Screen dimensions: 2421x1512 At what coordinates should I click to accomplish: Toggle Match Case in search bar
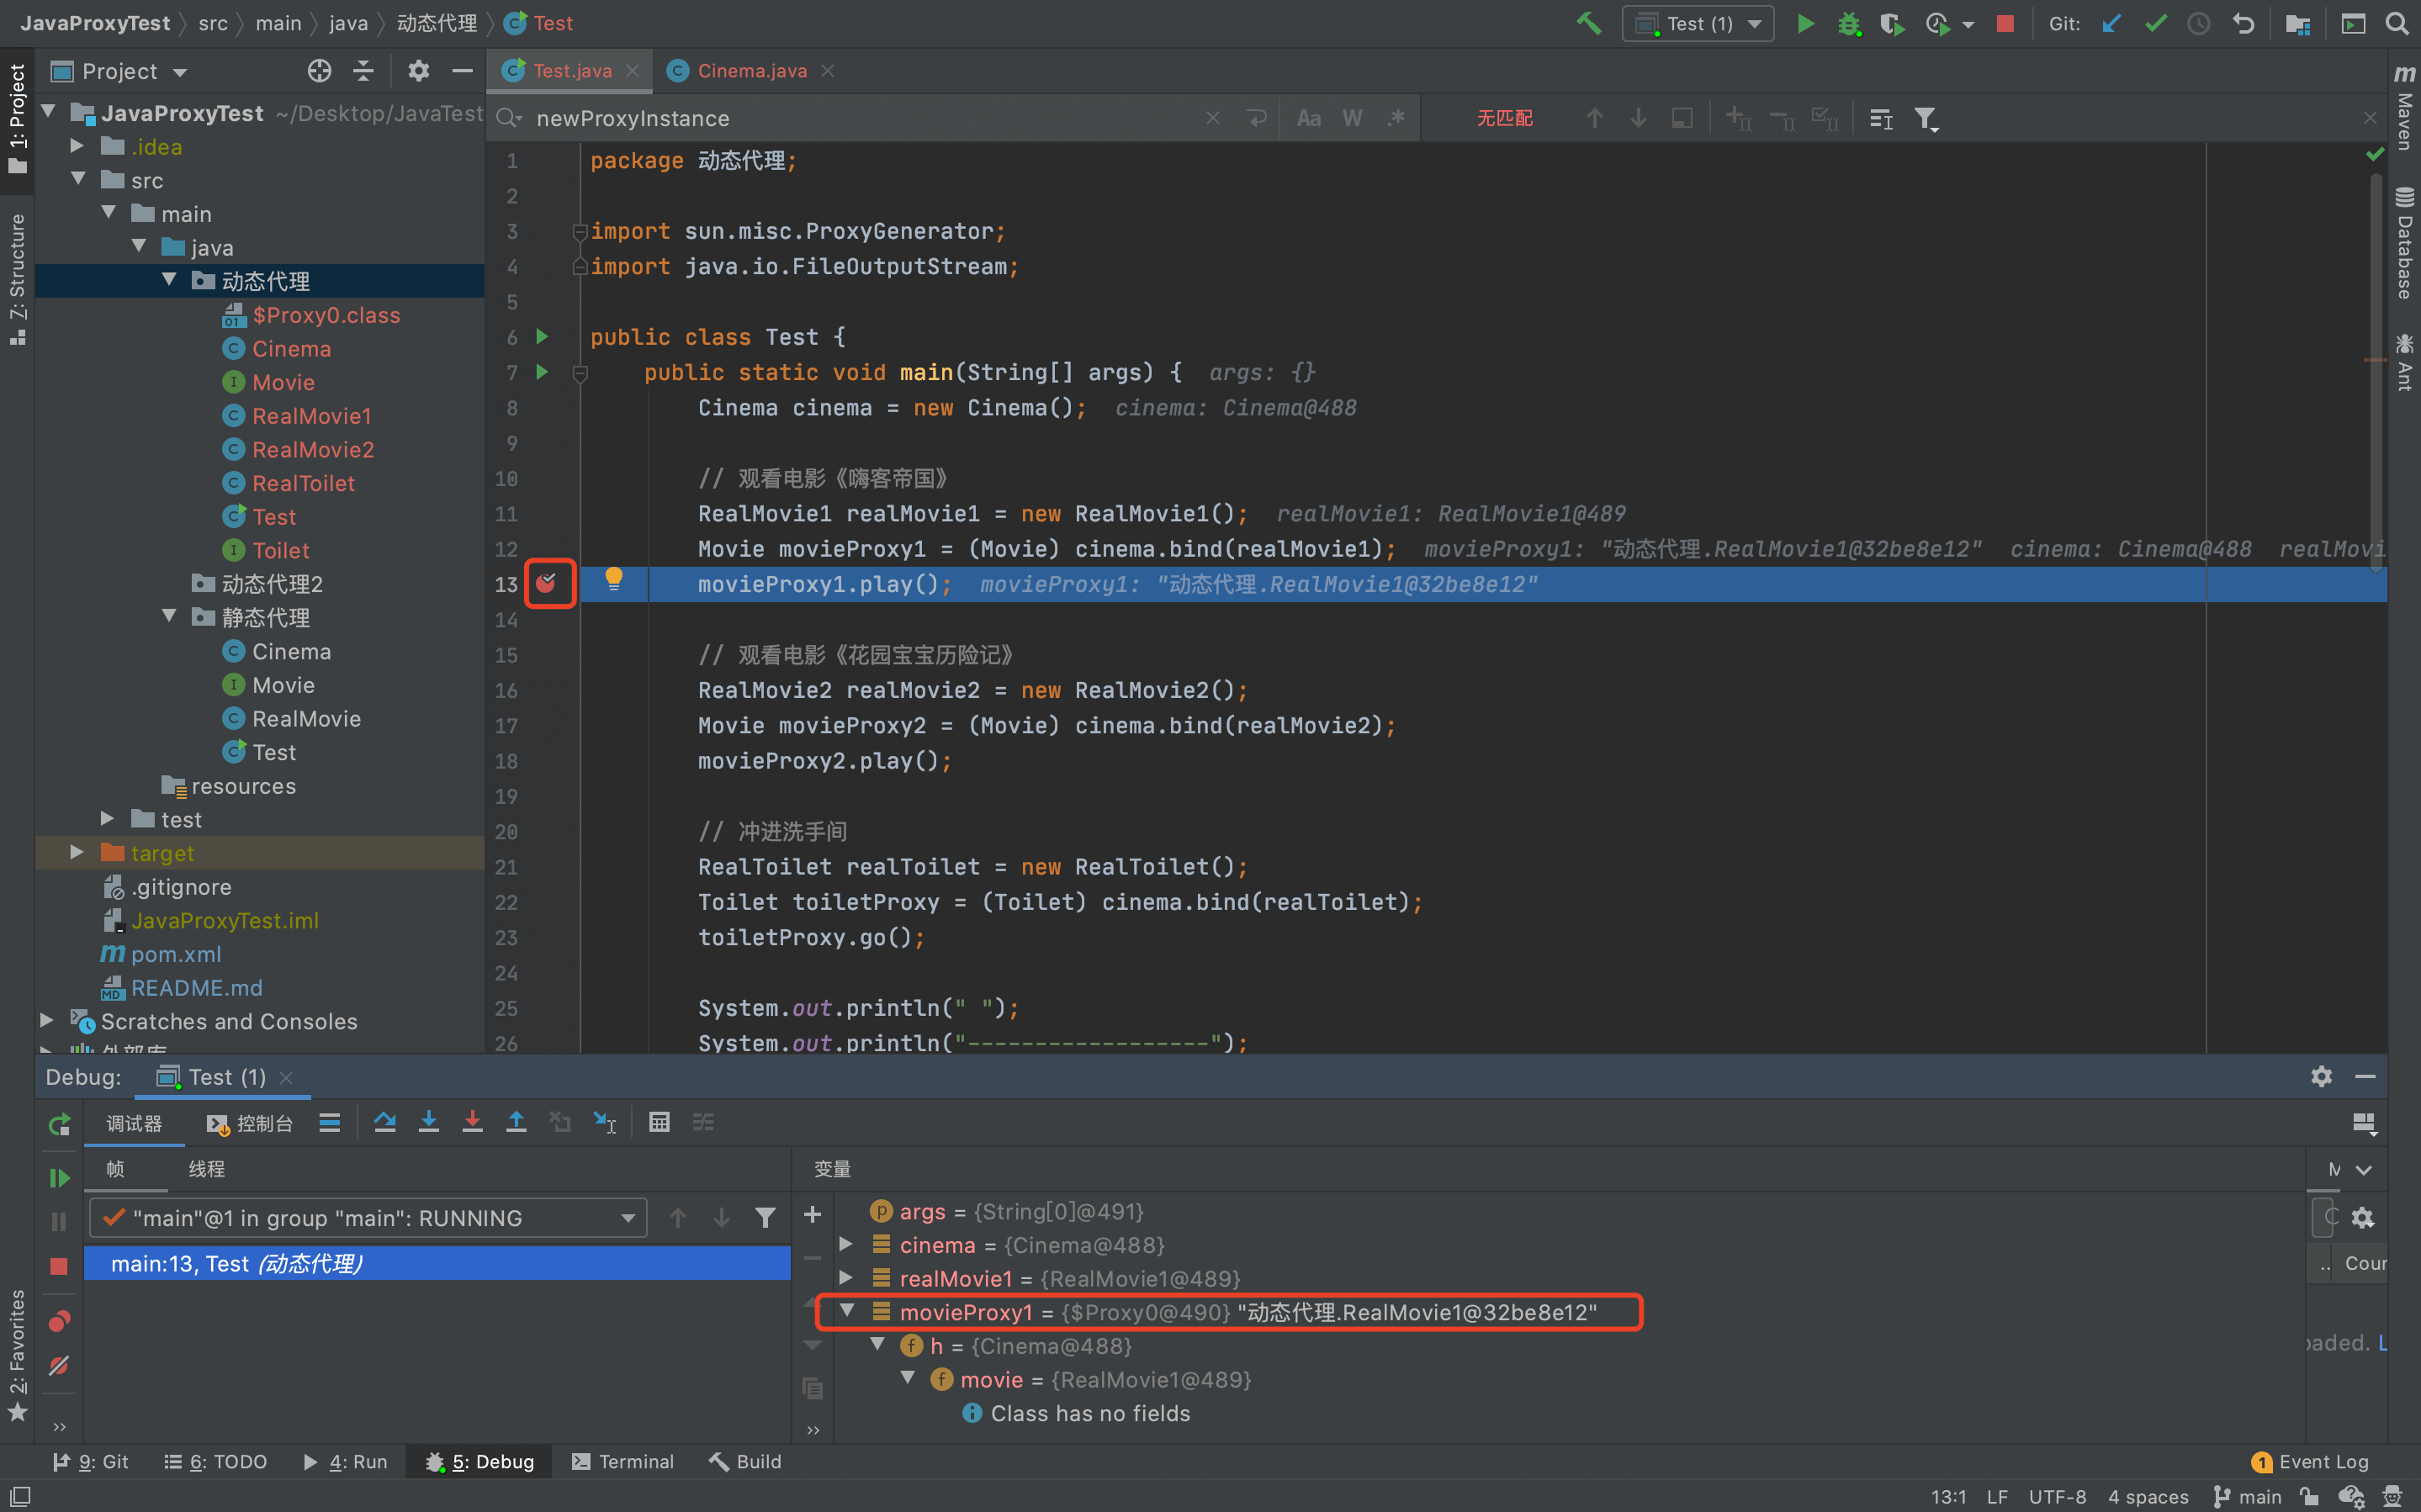[1308, 118]
